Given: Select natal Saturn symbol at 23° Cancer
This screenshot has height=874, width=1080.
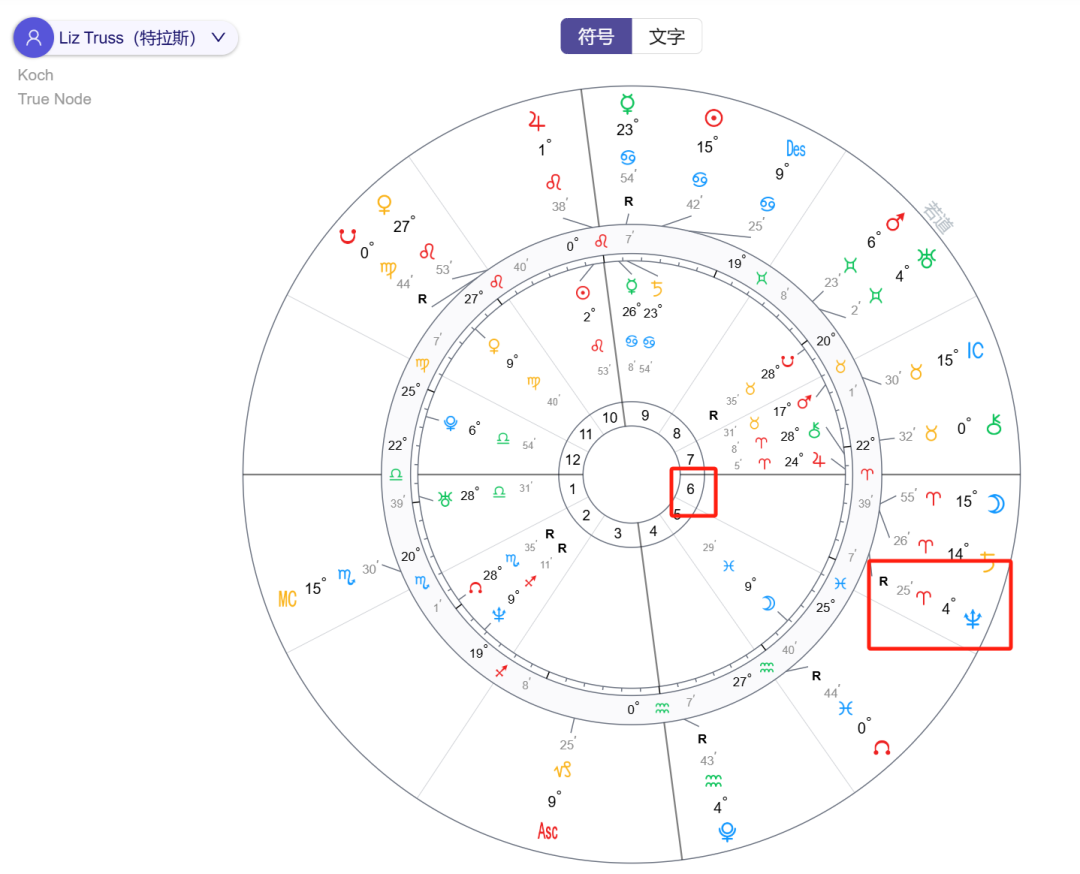Looking at the screenshot, I should (656, 288).
